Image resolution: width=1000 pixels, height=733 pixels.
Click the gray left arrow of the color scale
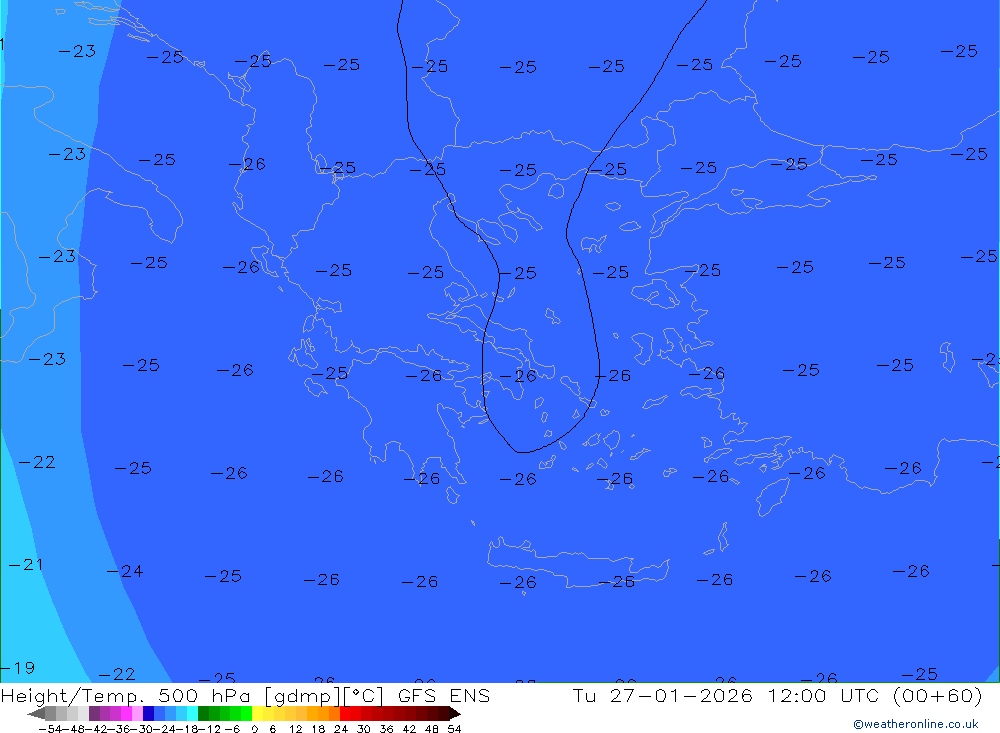(x=36, y=714)
